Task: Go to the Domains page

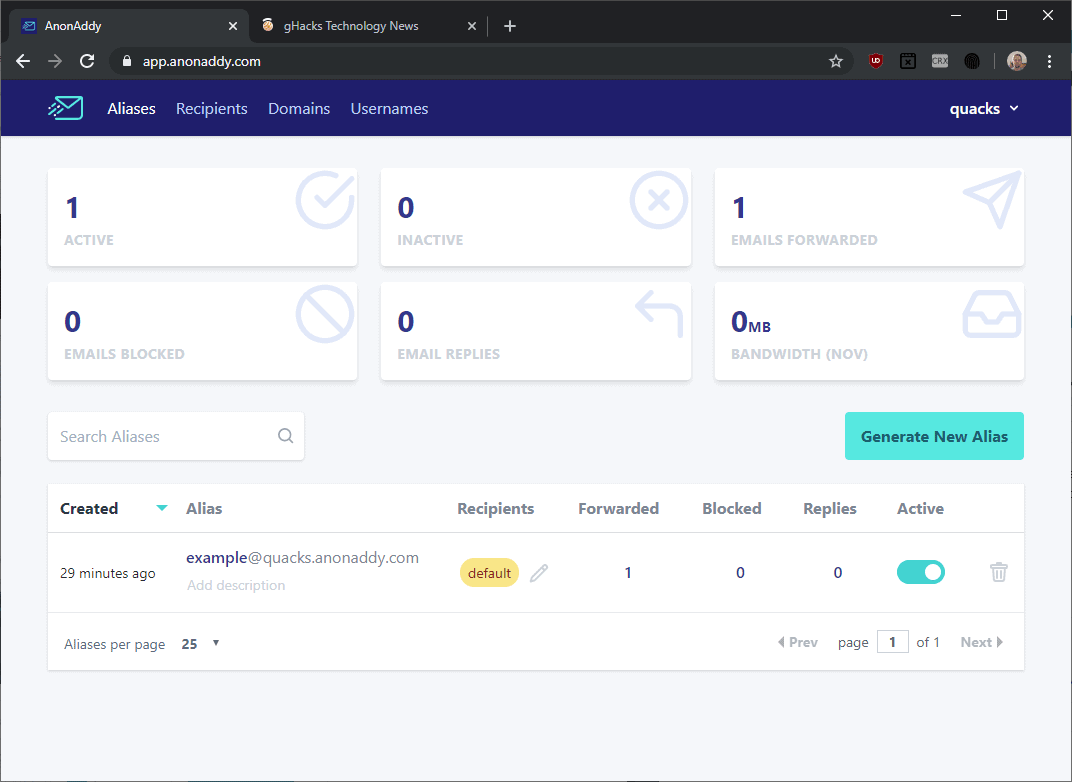Action: 299,108
